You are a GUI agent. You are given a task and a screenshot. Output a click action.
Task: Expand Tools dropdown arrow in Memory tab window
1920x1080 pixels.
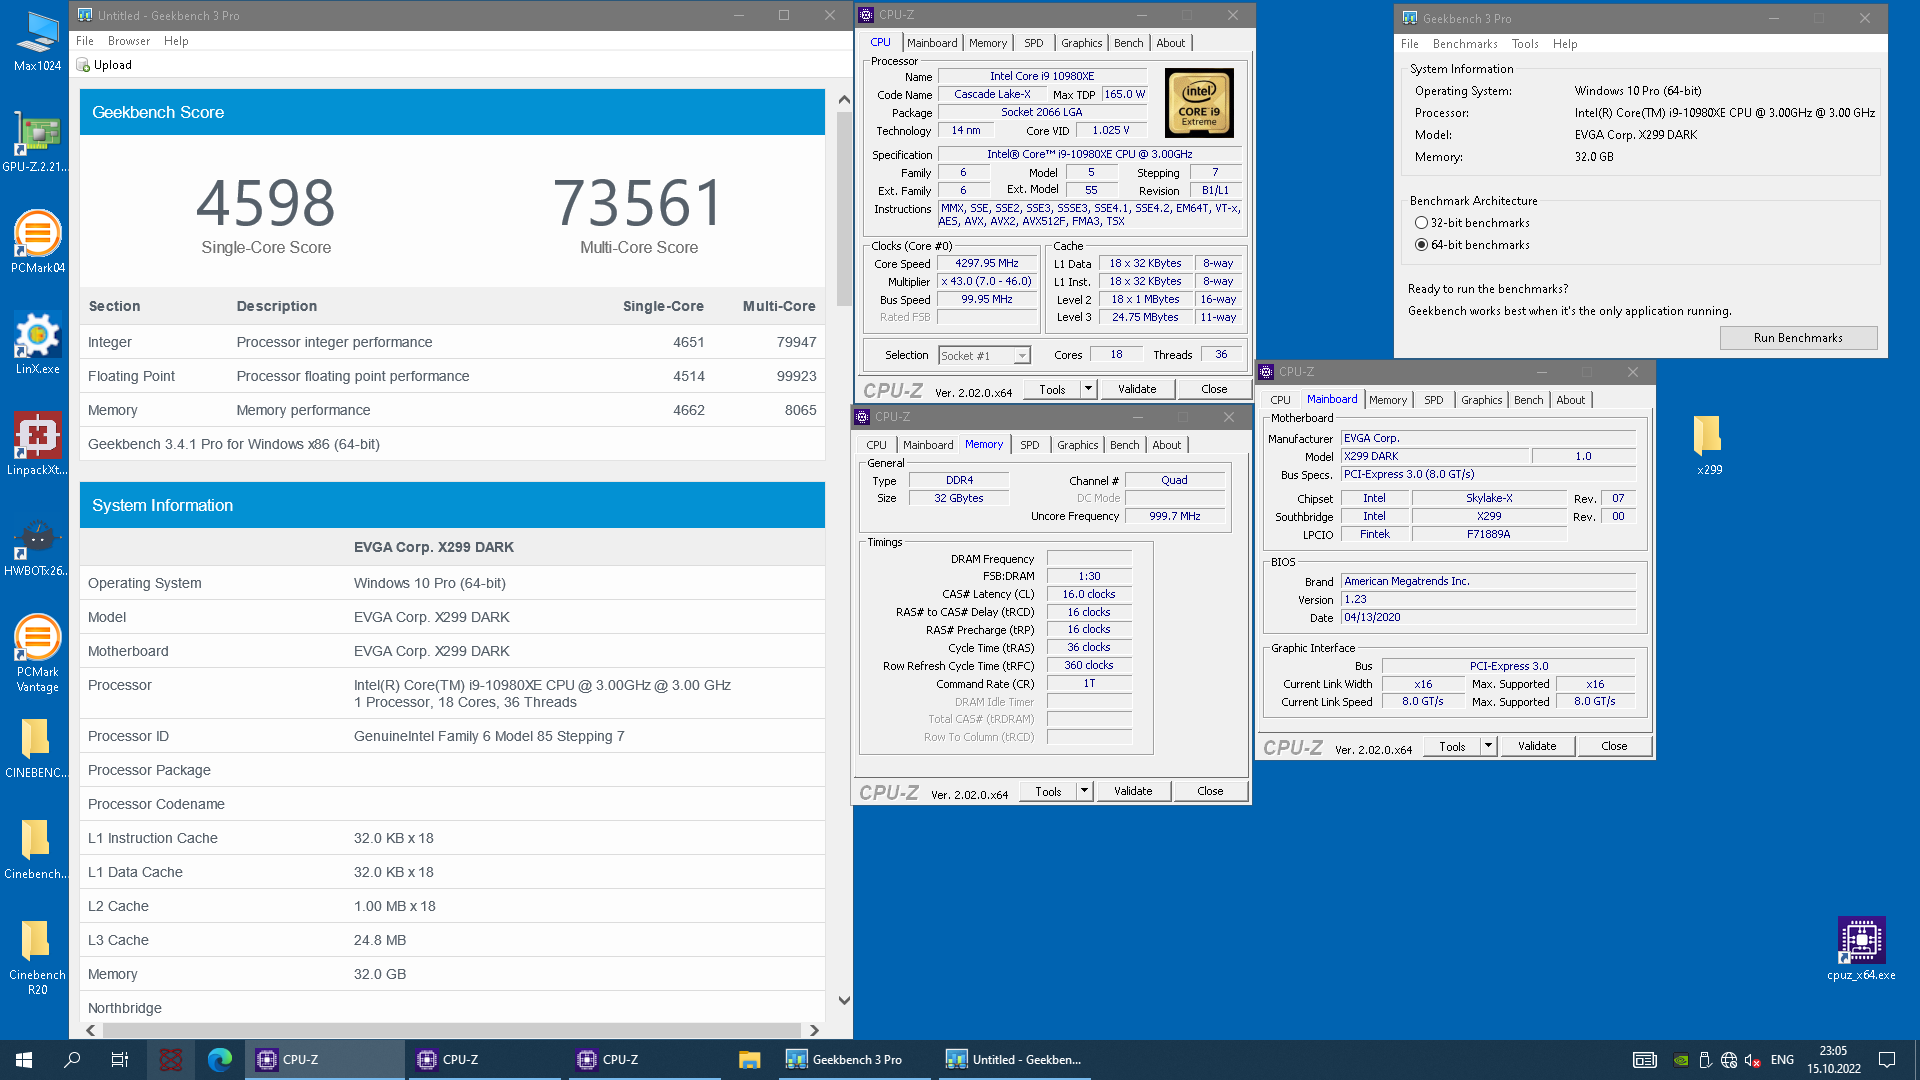point(1084,791)
